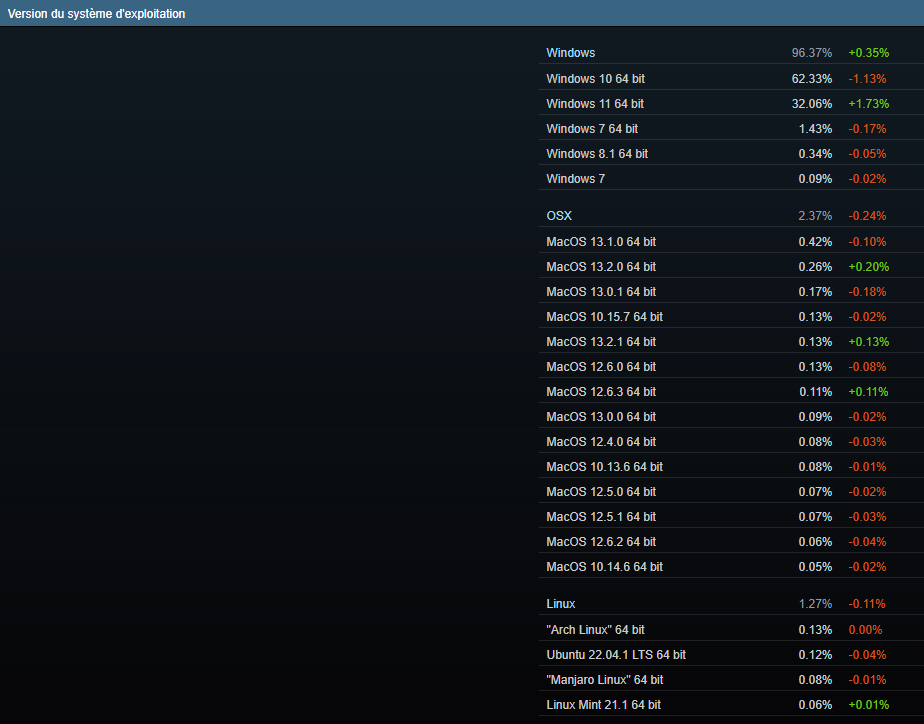Image resolution: width=924 pixels, height=724 pixels.
Task: Click the +0.20% change value
Action: click(x=869, y=267)
